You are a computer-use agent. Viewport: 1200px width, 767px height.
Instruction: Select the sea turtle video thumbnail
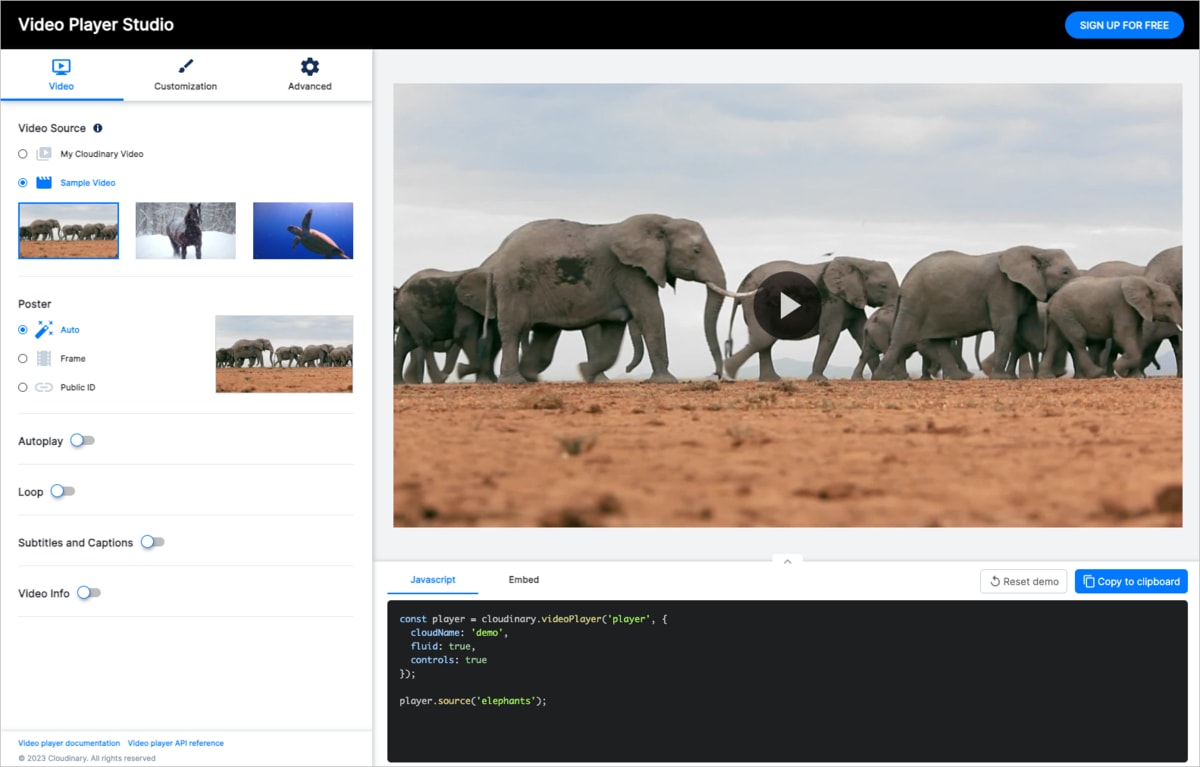[x=303, y=230]
